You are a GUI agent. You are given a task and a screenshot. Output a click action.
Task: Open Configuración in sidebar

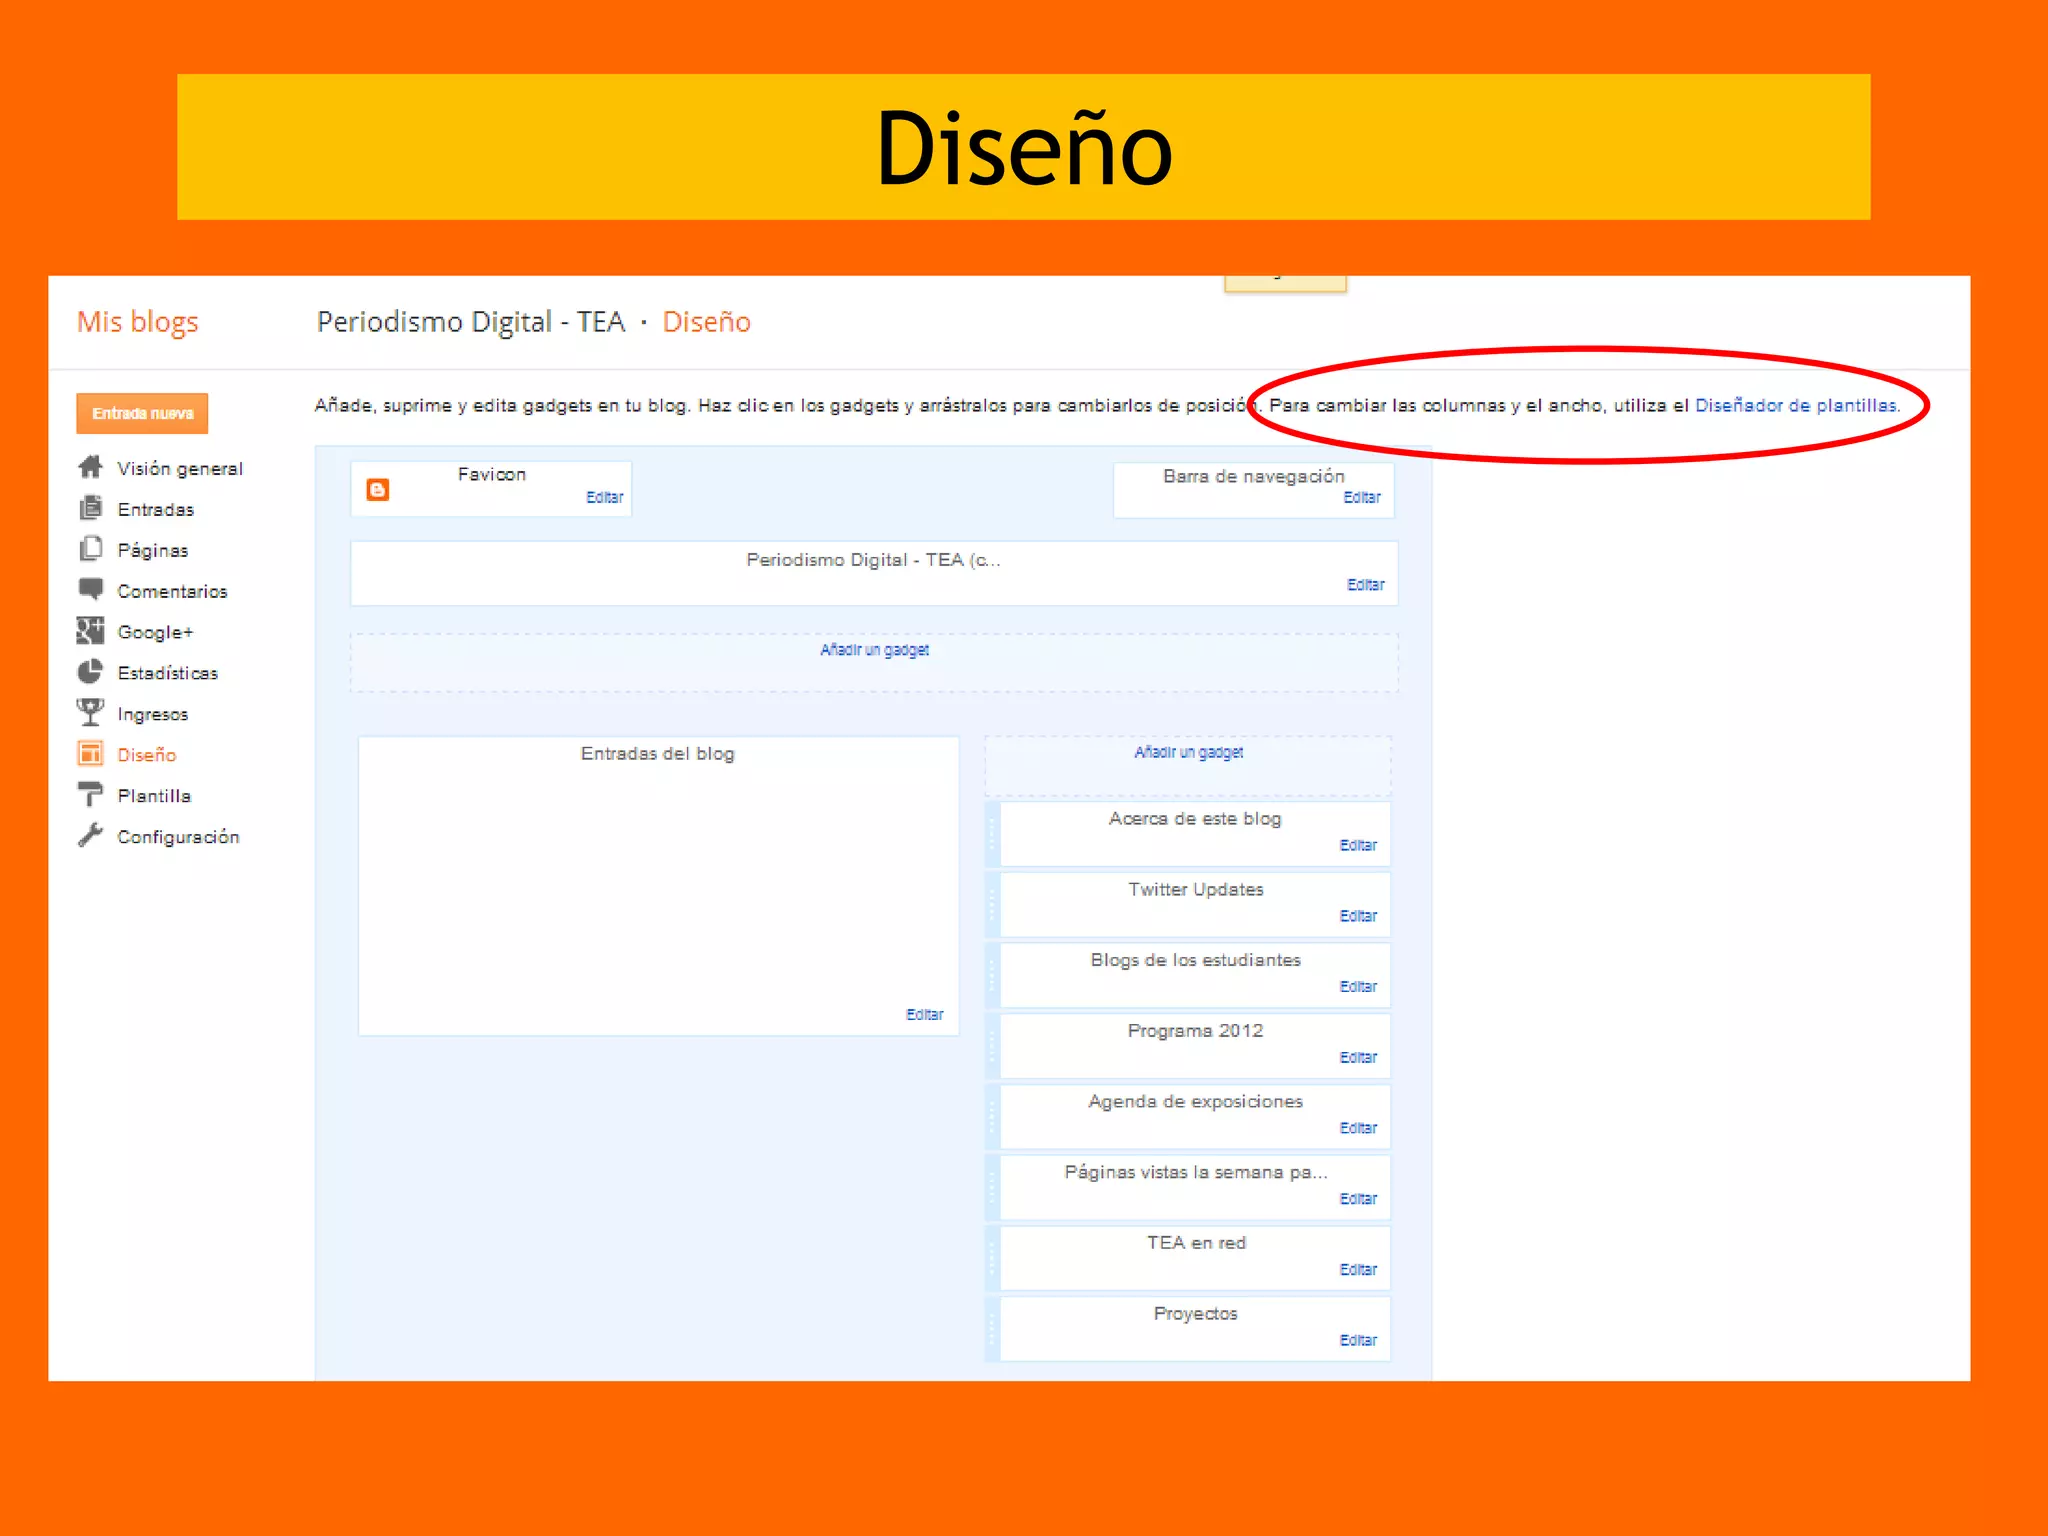(178, 837)
